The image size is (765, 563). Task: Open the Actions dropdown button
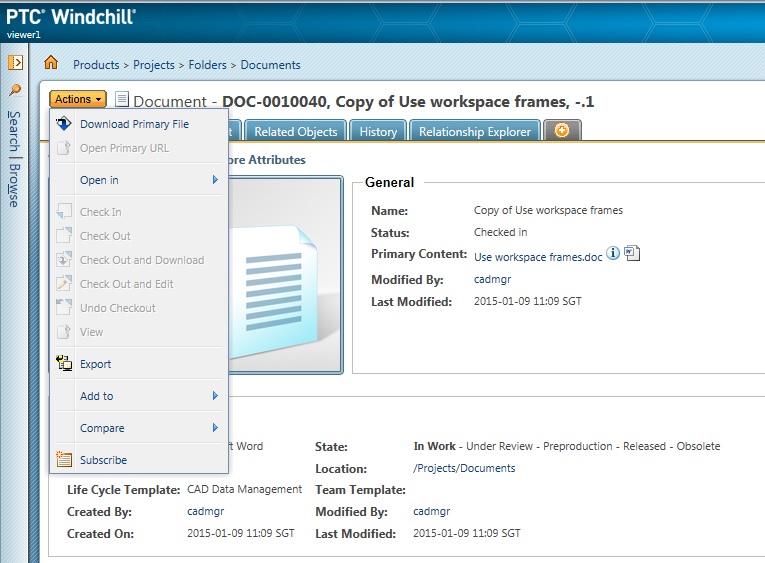tap(78, 99)
